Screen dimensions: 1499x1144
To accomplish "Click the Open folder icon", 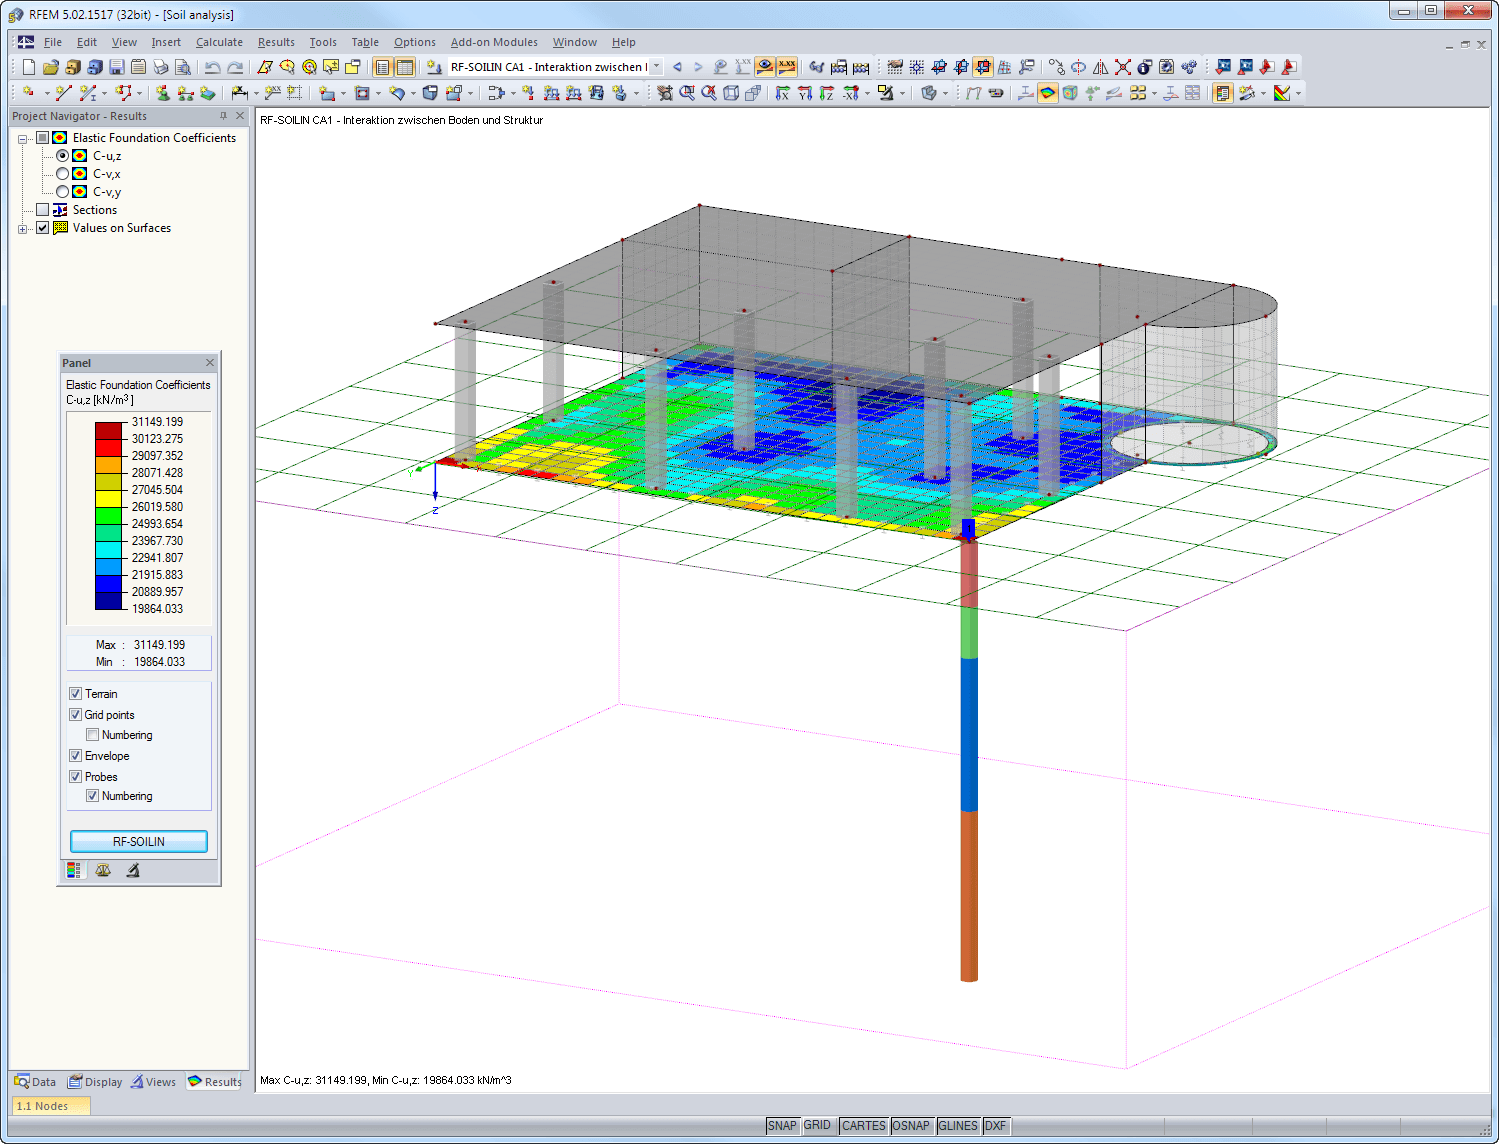I will coord(51,67).
